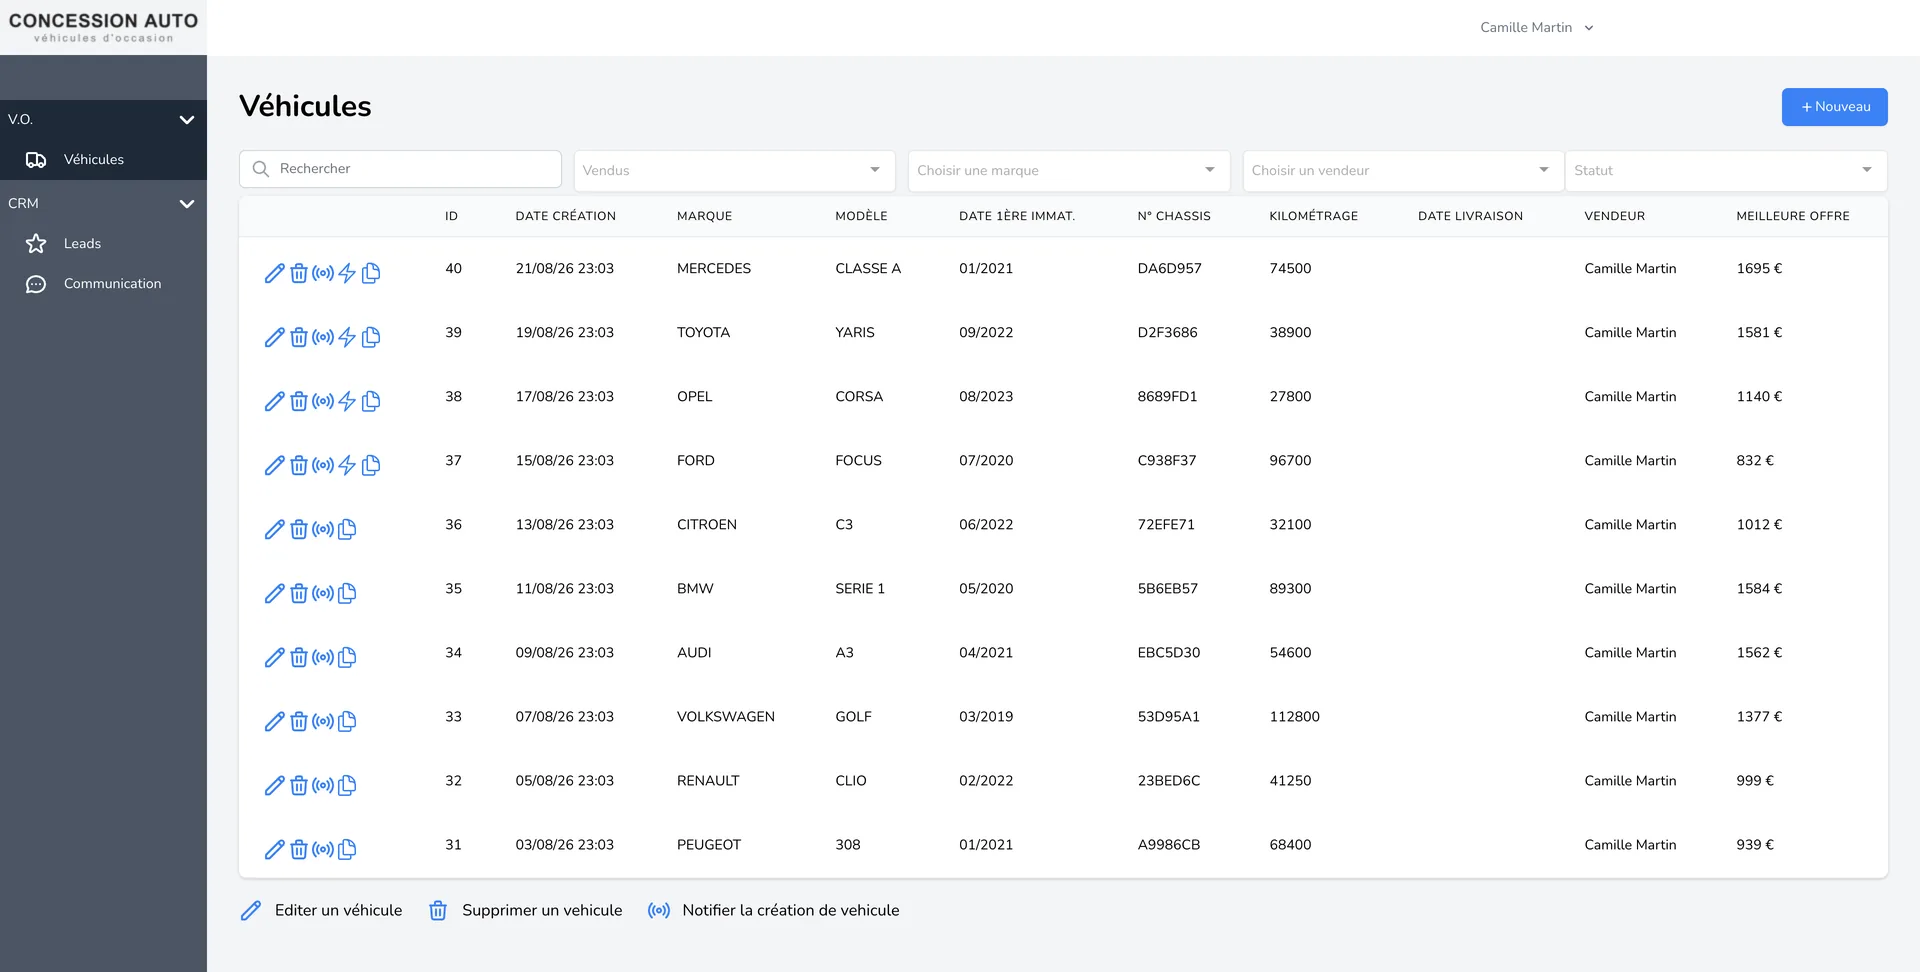Go to Véhicules in the sidebar
Screen dimensions: 1920x972
(103, 159)
